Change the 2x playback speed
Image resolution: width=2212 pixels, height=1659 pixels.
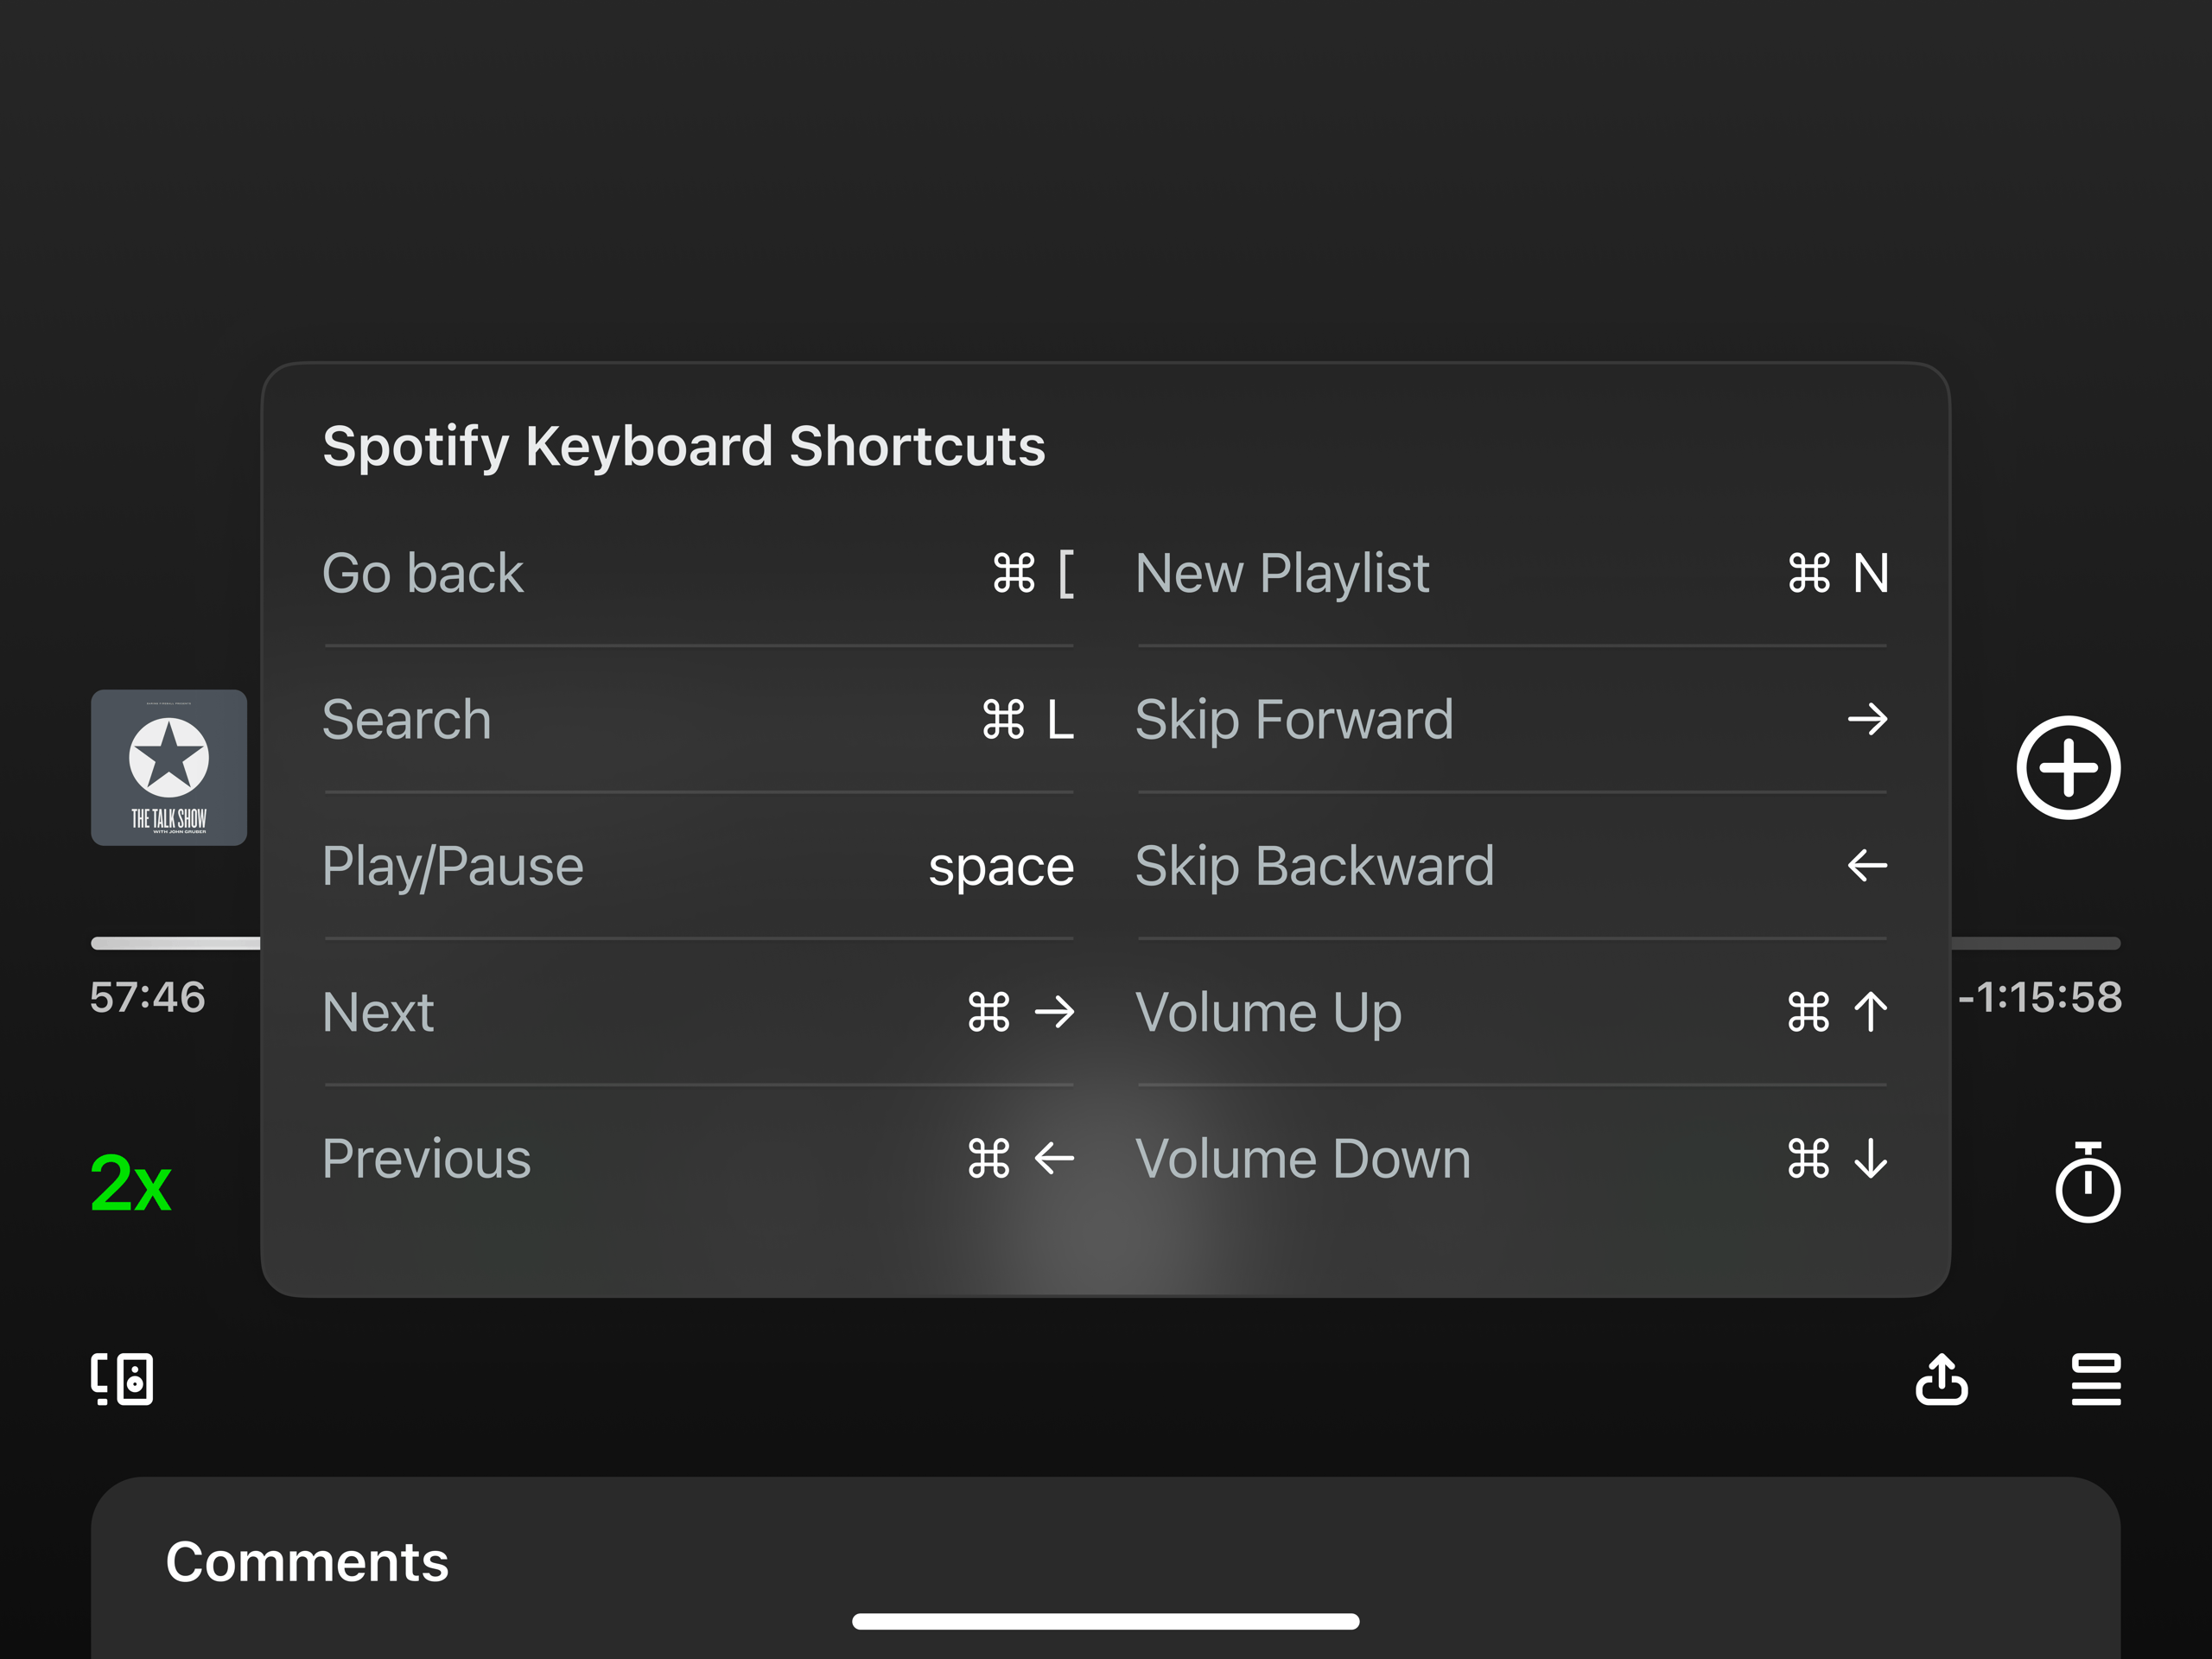pyautogui.click(x=131, y=1184)
